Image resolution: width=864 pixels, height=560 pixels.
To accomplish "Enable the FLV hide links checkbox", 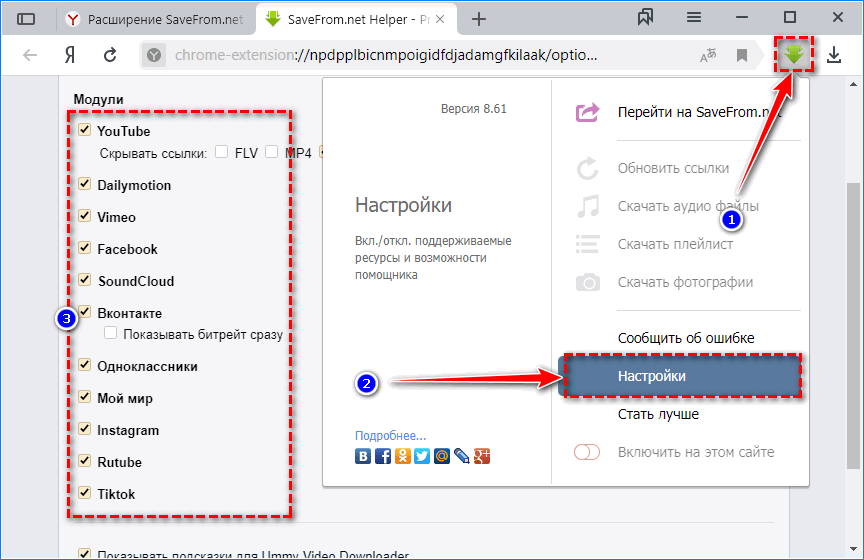I will 222,152.
